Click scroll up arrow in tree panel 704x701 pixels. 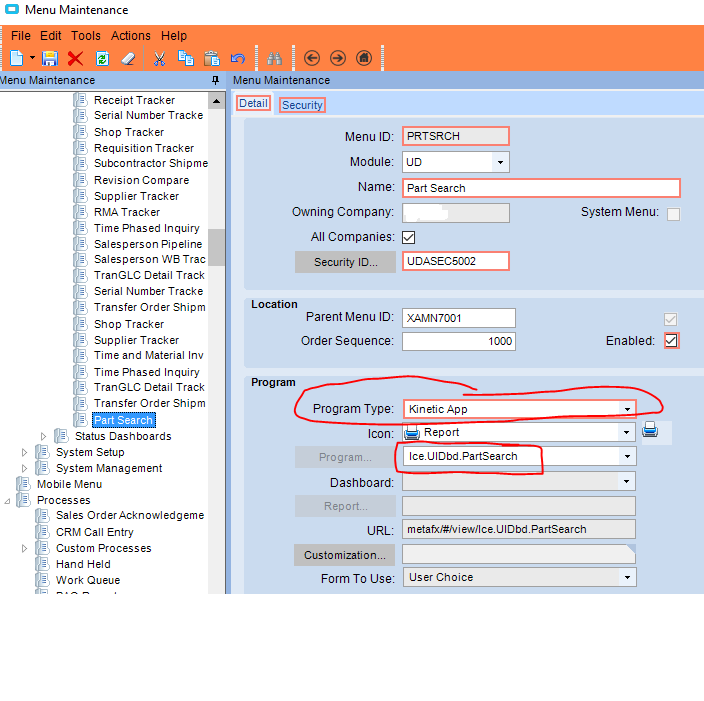(x=216, y=101)
